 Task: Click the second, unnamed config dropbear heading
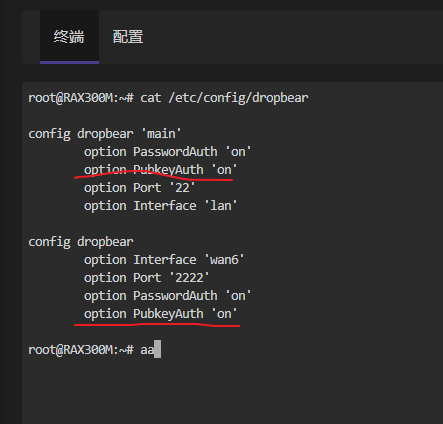(x=81, y=242)
